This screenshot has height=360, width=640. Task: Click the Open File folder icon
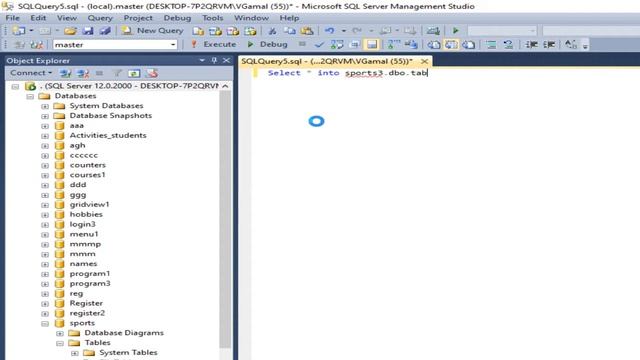[x=70, y=31]
